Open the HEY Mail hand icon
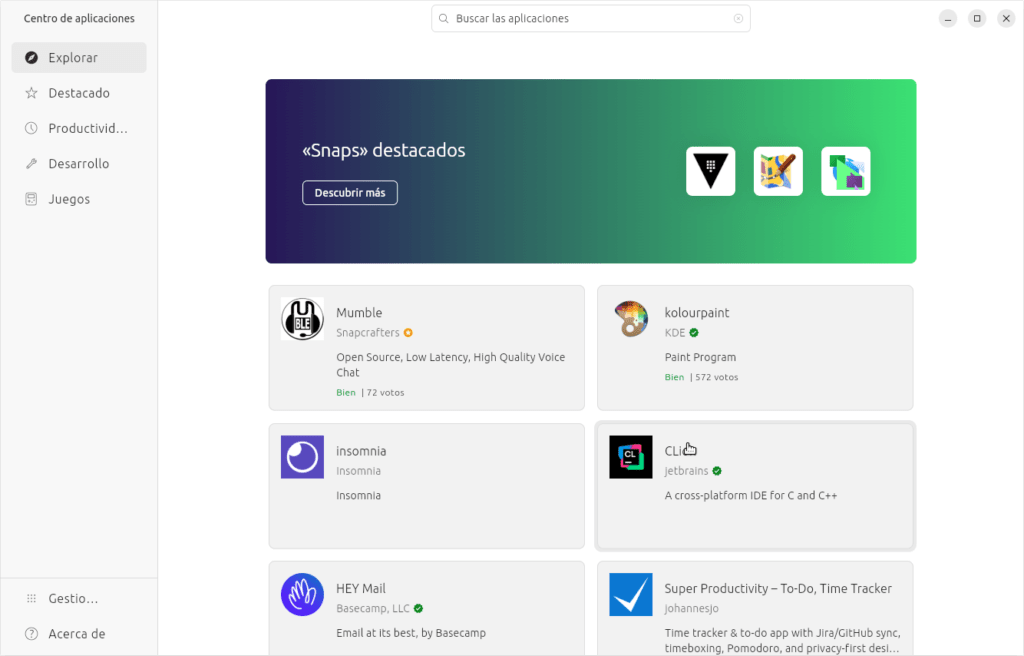1024x656 pixels. pos(302,595)
